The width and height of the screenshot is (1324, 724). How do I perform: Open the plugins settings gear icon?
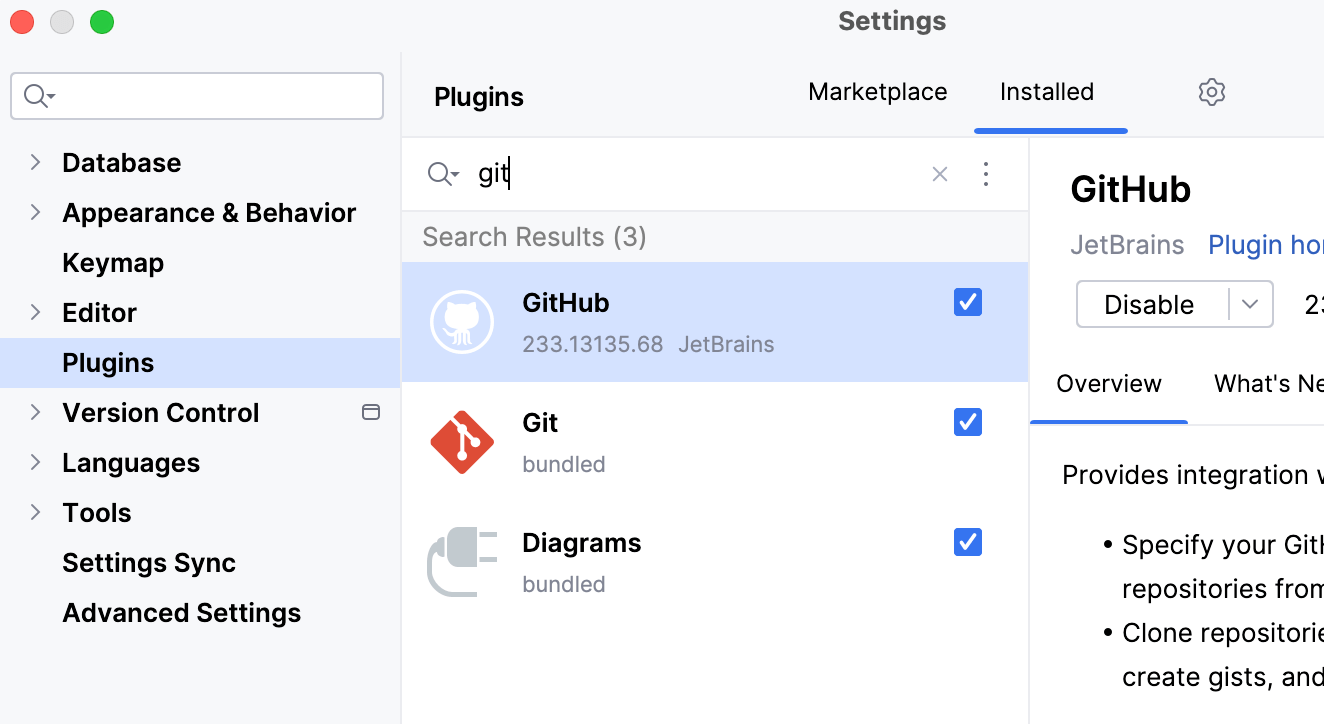pos(1212,91)
